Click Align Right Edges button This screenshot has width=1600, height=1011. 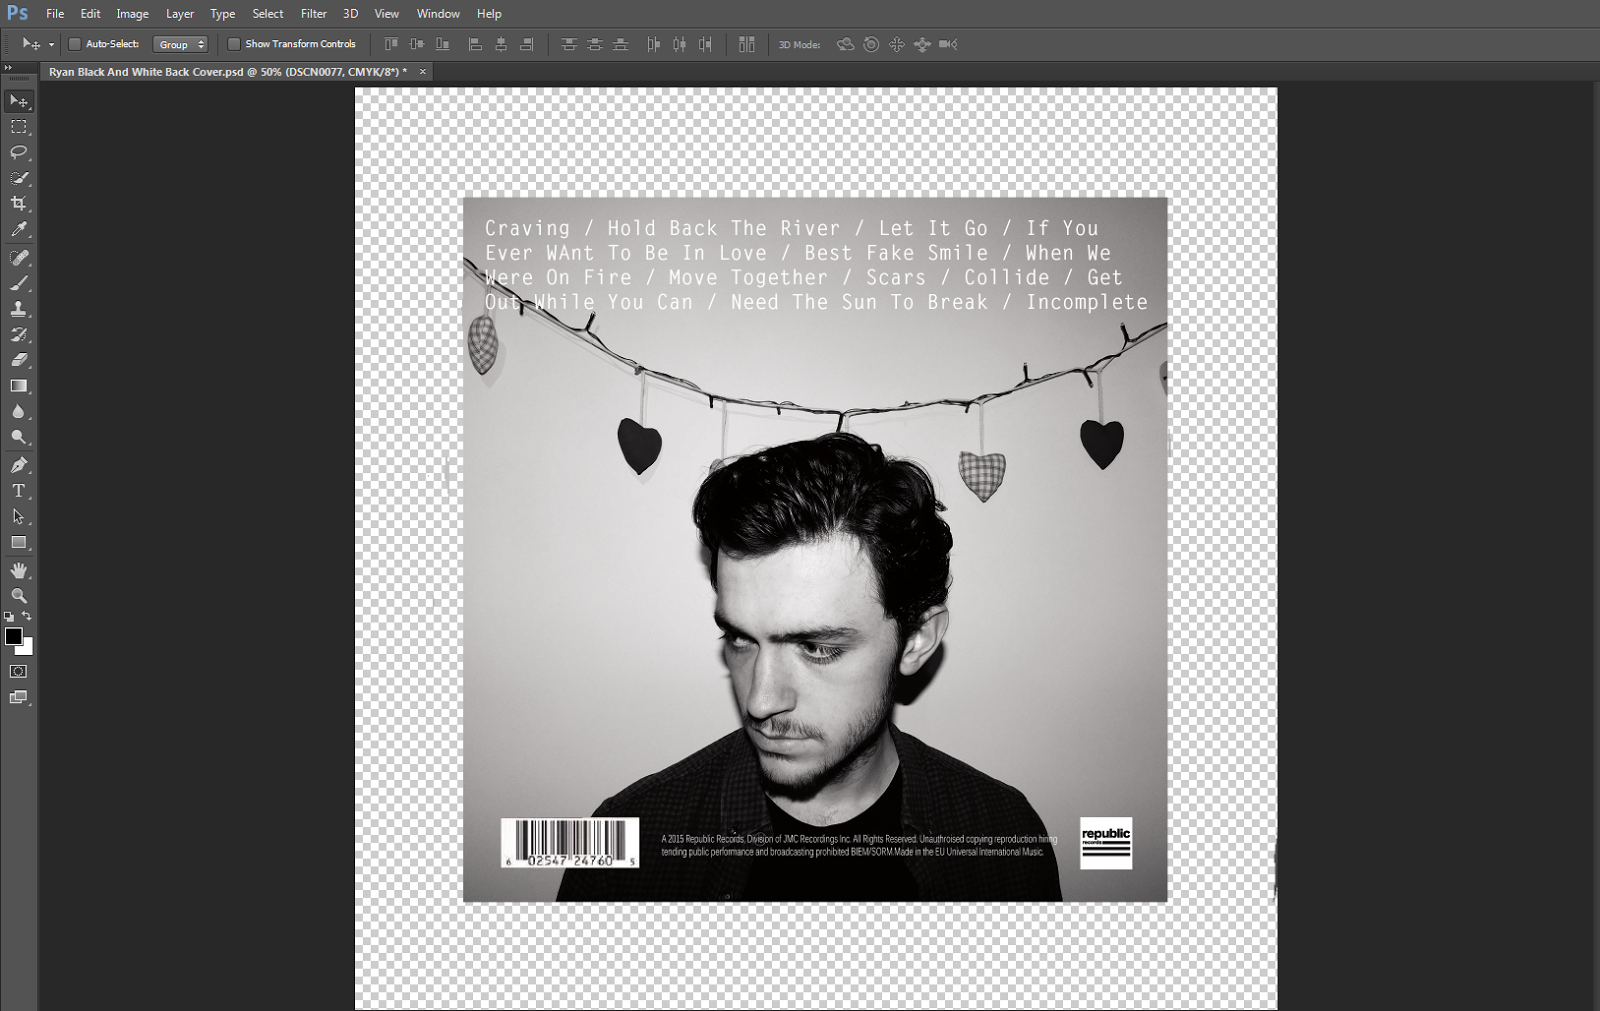point(527,44)
